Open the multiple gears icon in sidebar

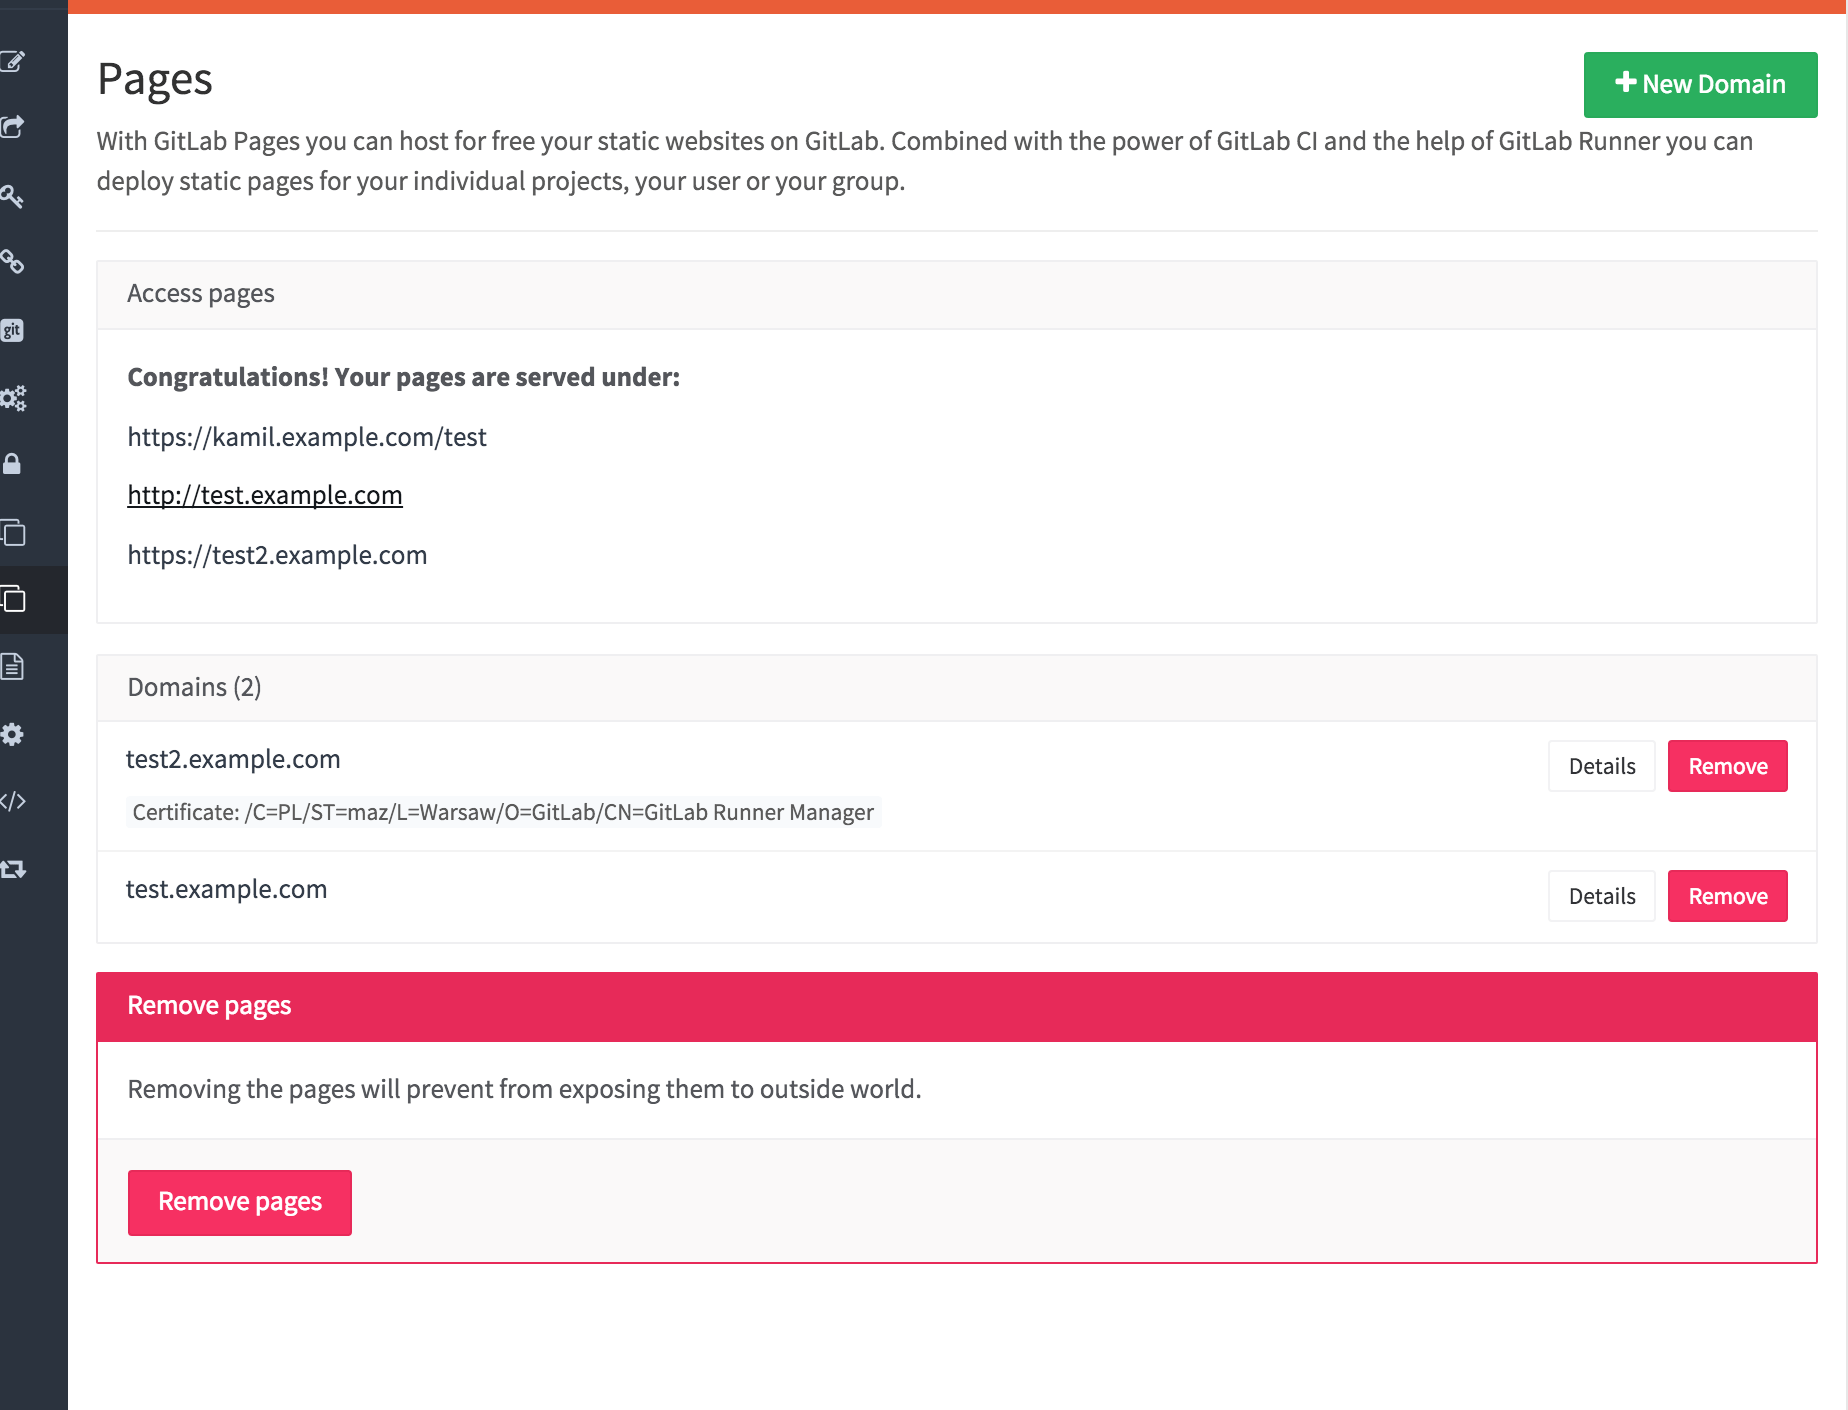[x=13, y=398]
